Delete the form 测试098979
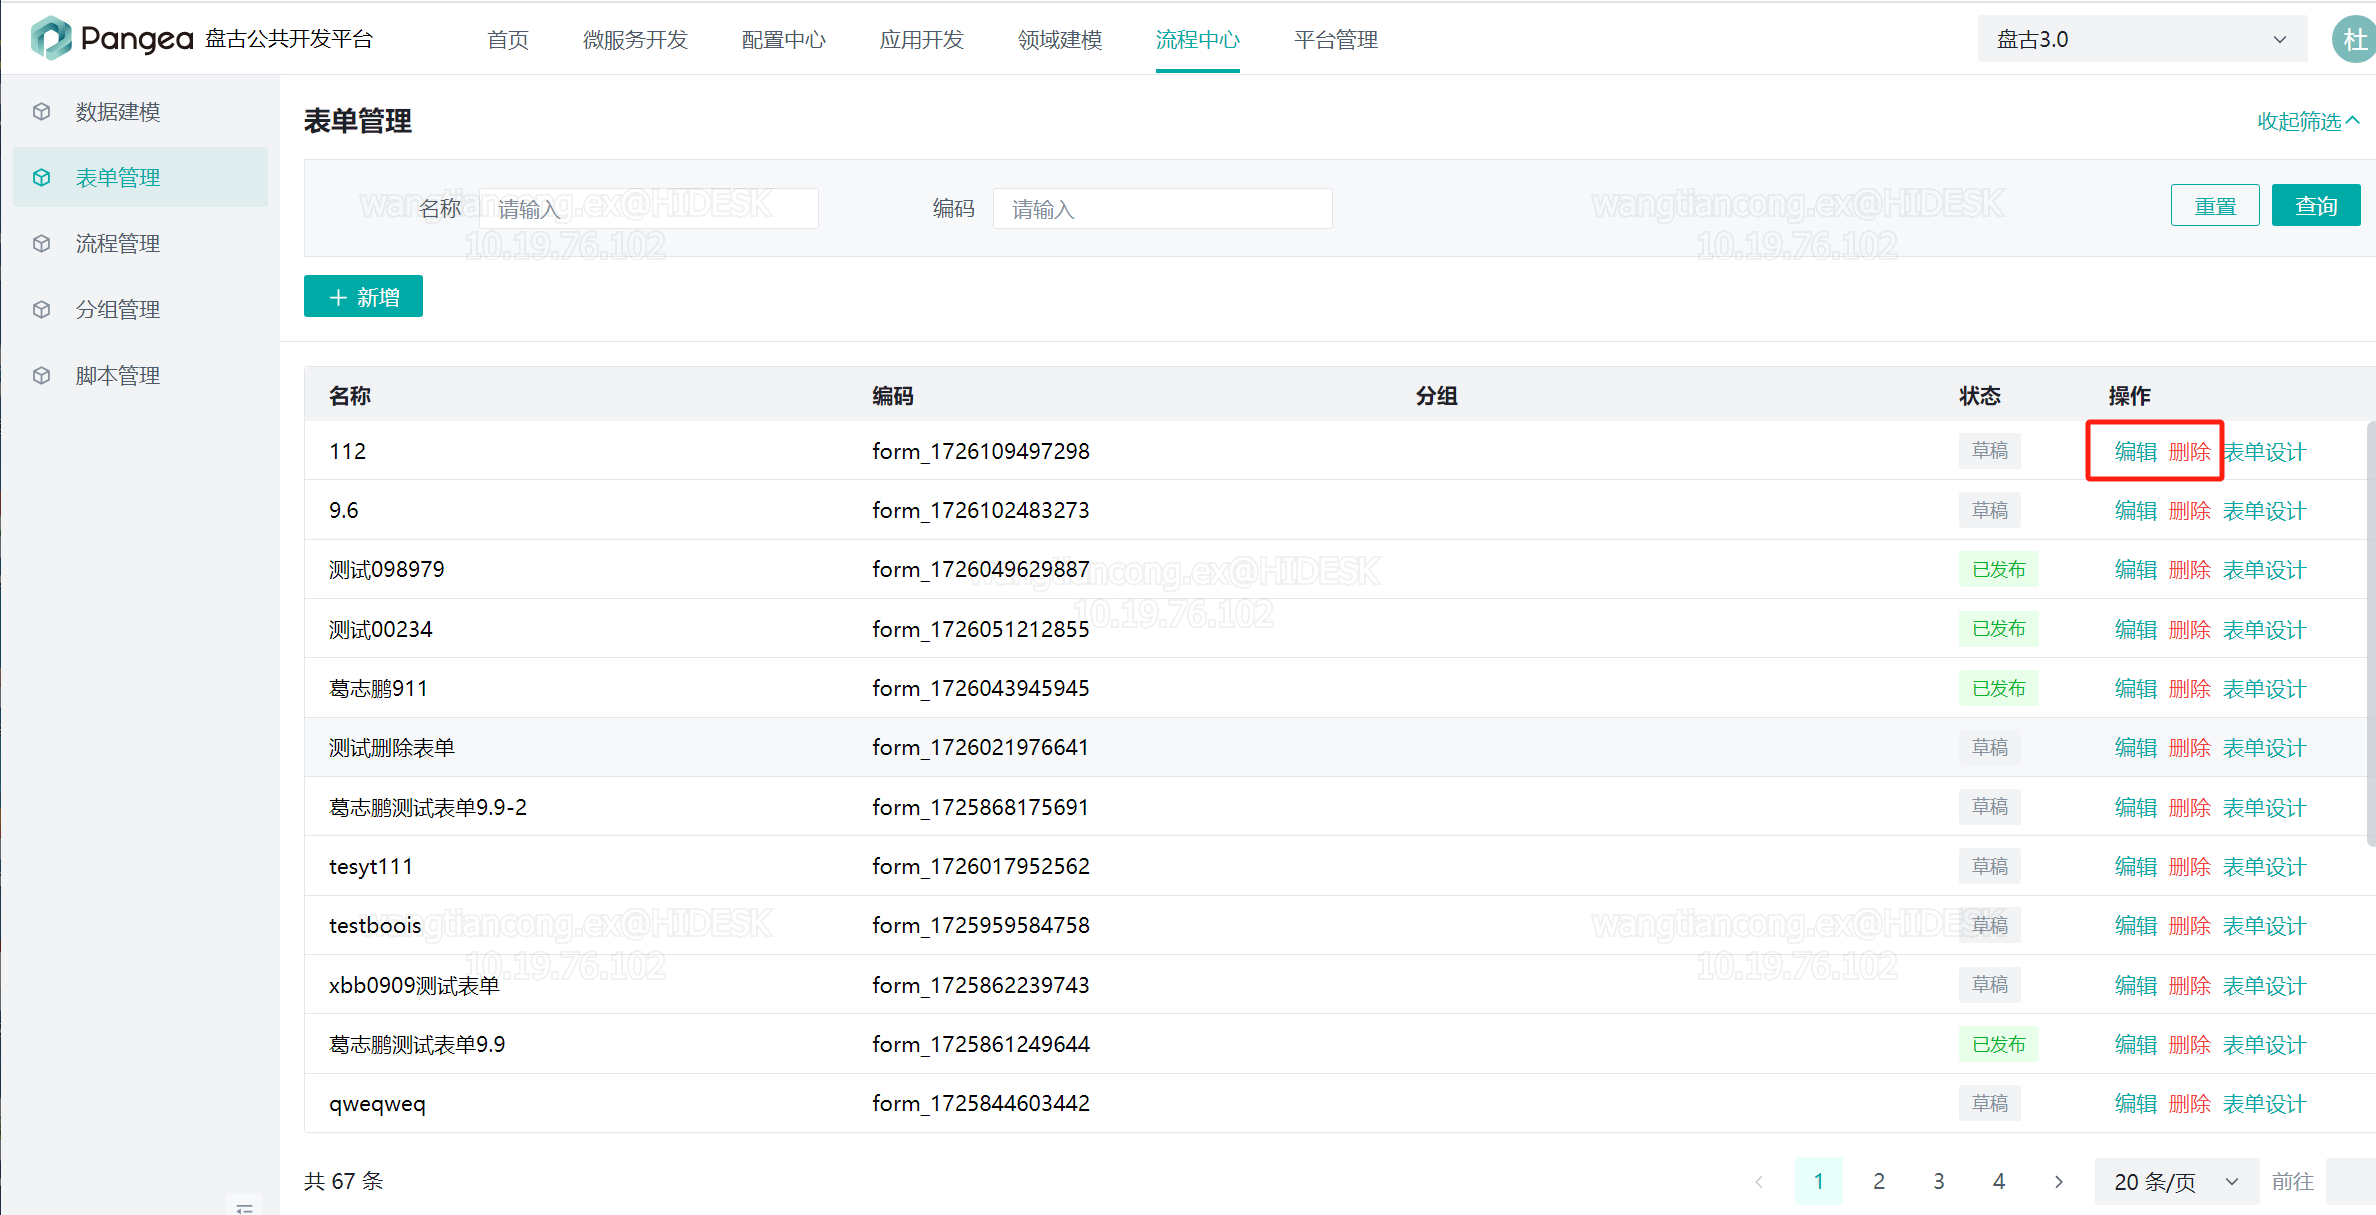 point(2190,569)
